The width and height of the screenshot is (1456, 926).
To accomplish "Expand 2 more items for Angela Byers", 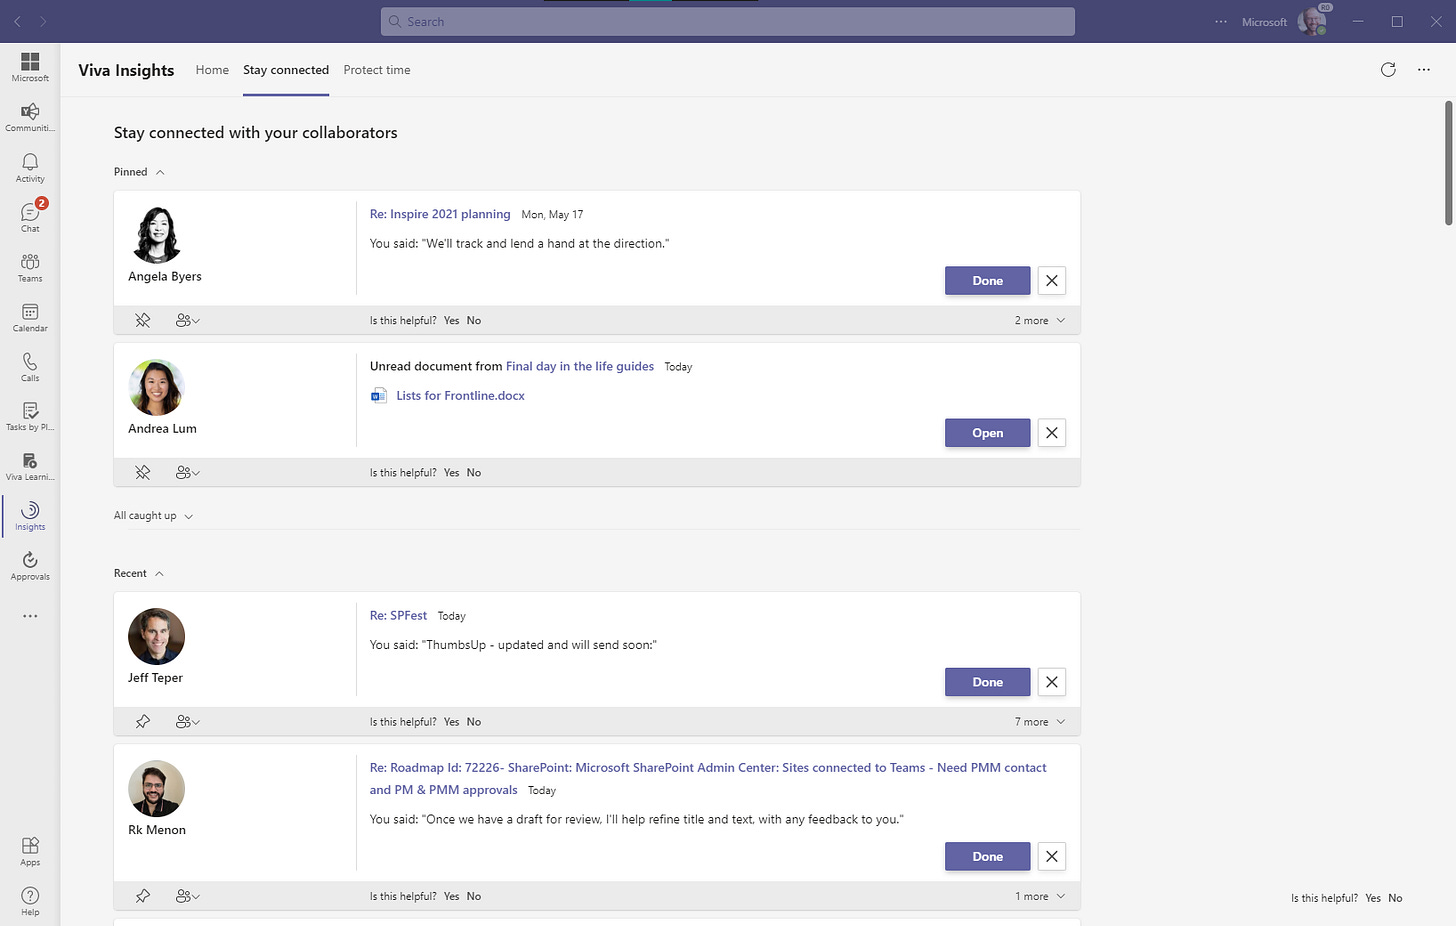I will pyautogui.click(x=1040, y=320).
